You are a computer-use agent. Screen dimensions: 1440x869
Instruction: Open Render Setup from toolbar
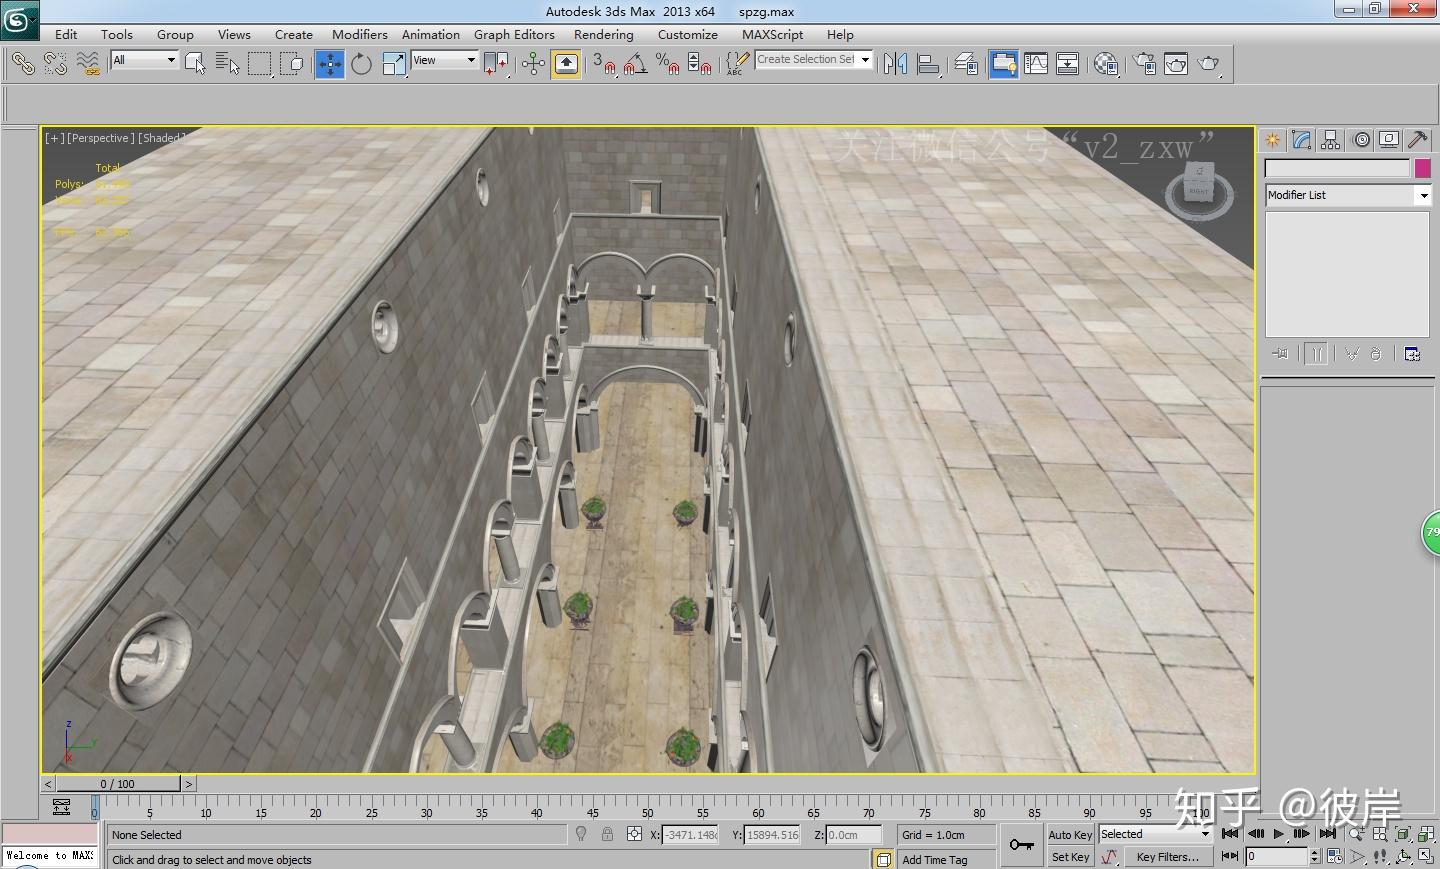tap(1144, 64)
